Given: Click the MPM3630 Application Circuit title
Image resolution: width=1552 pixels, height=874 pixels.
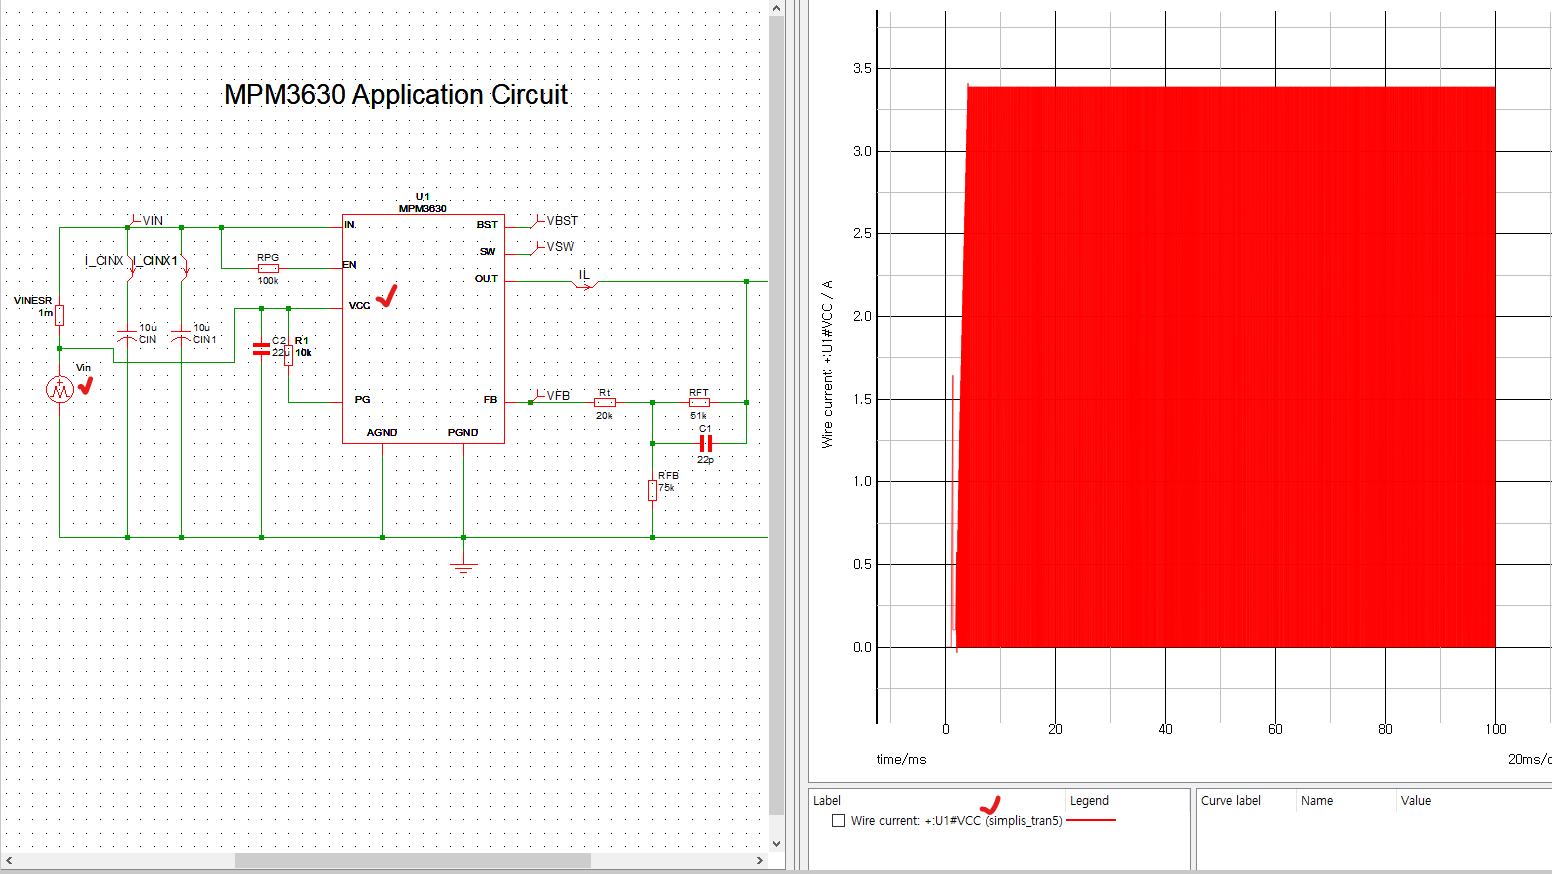Looking at the screenshot, I should click(x=396, y=95).
